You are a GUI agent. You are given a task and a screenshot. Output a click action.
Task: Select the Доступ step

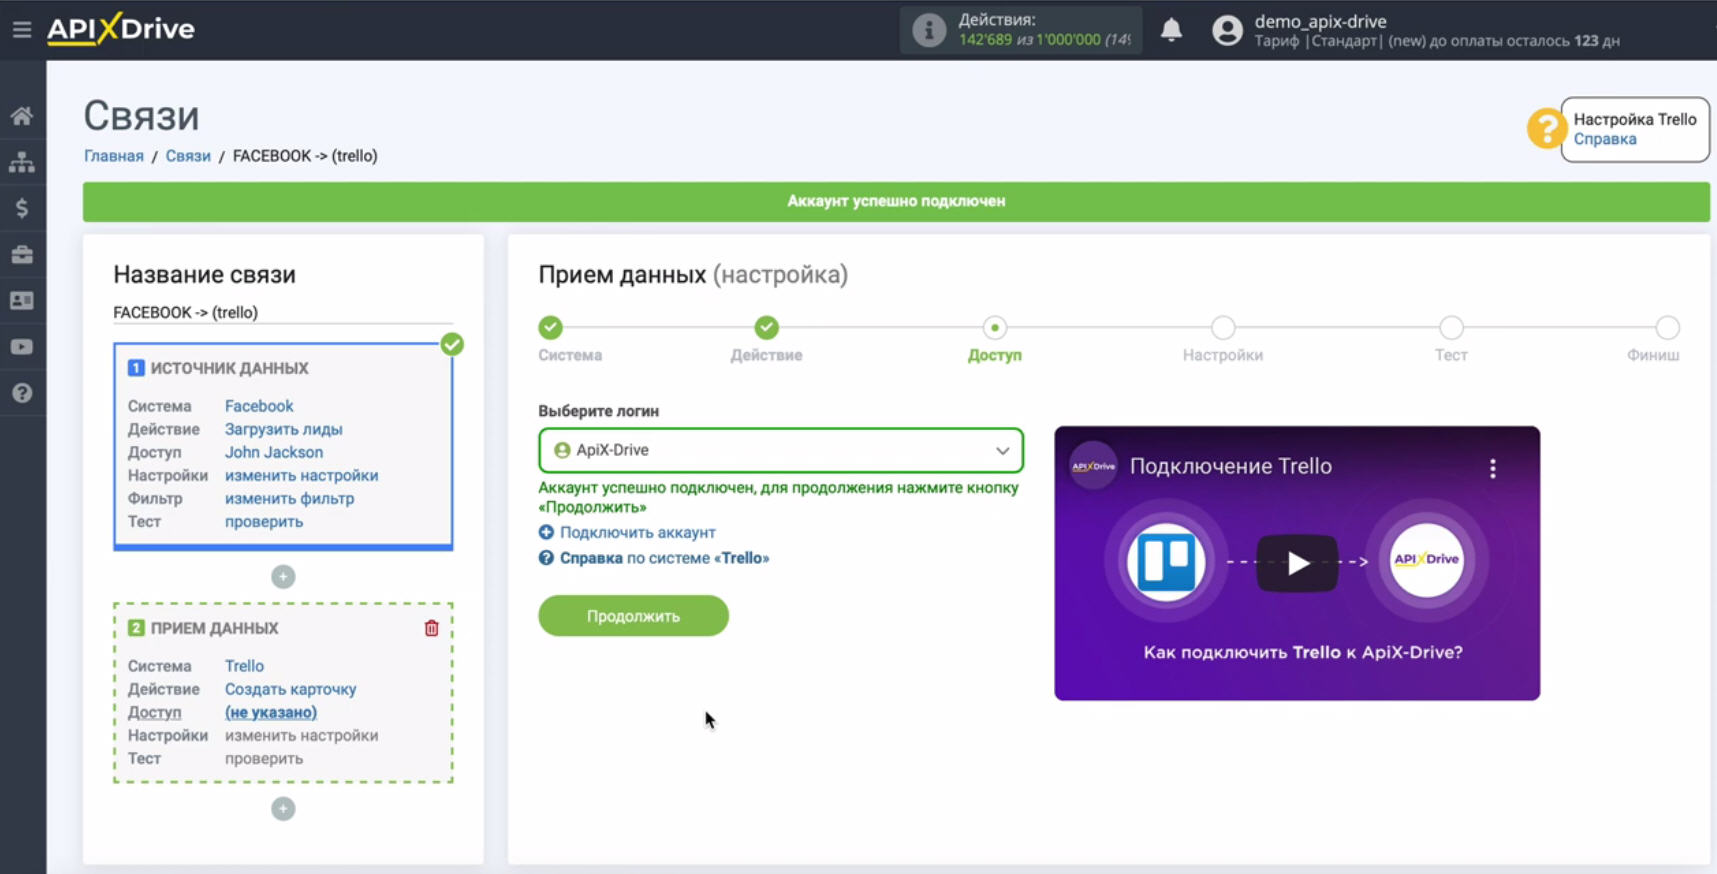(995, 327)
